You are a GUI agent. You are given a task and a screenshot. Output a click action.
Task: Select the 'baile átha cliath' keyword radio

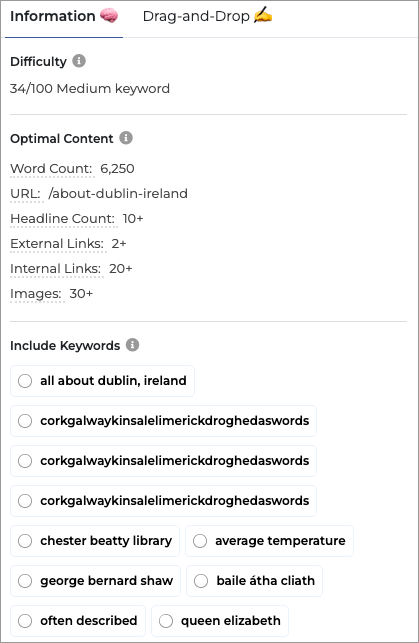[x=201, y=581]
